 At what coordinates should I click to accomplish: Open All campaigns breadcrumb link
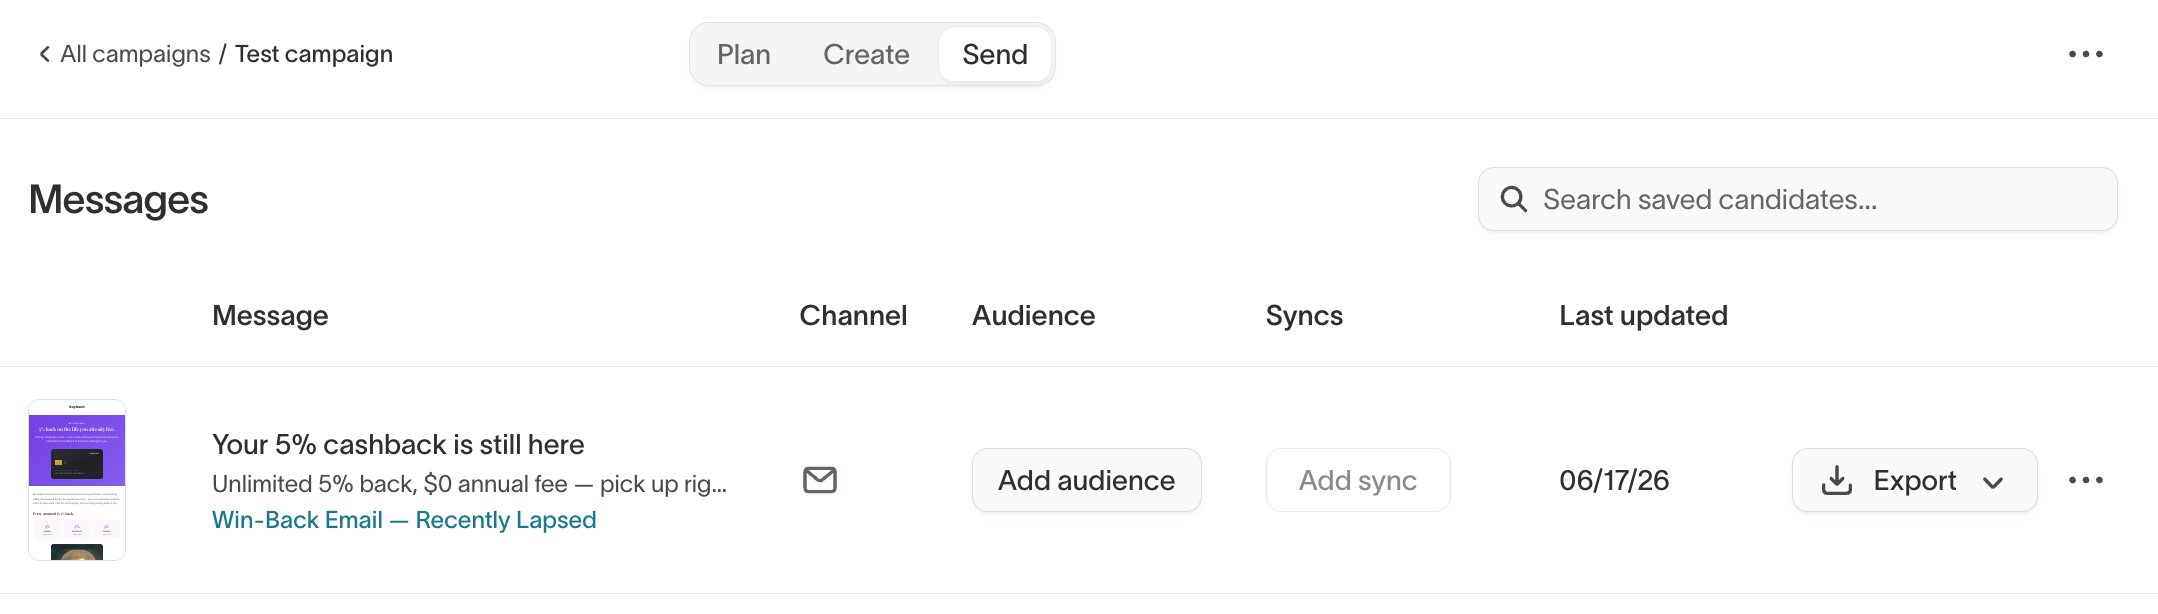(135, 54)
